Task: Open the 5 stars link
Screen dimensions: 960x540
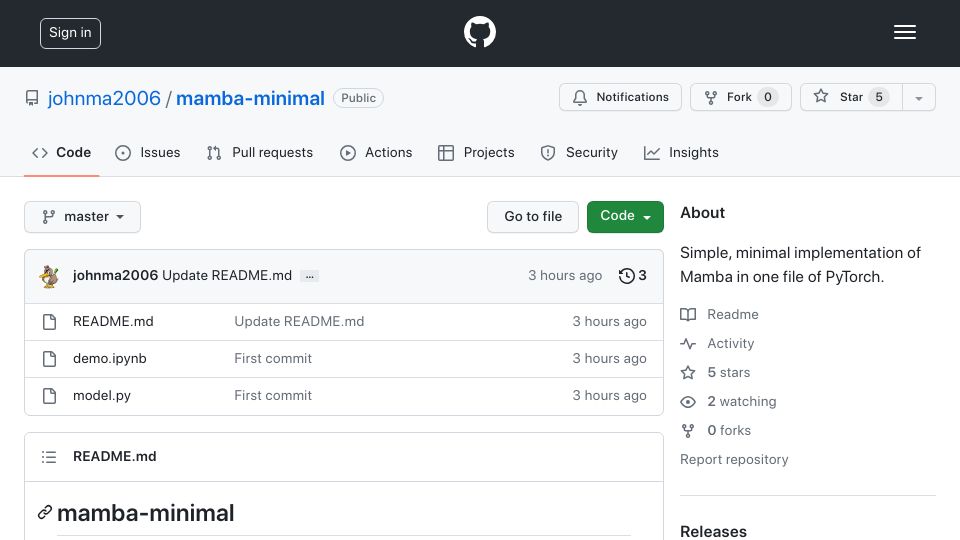Action: pyautogui.click(x=715, y=372)
